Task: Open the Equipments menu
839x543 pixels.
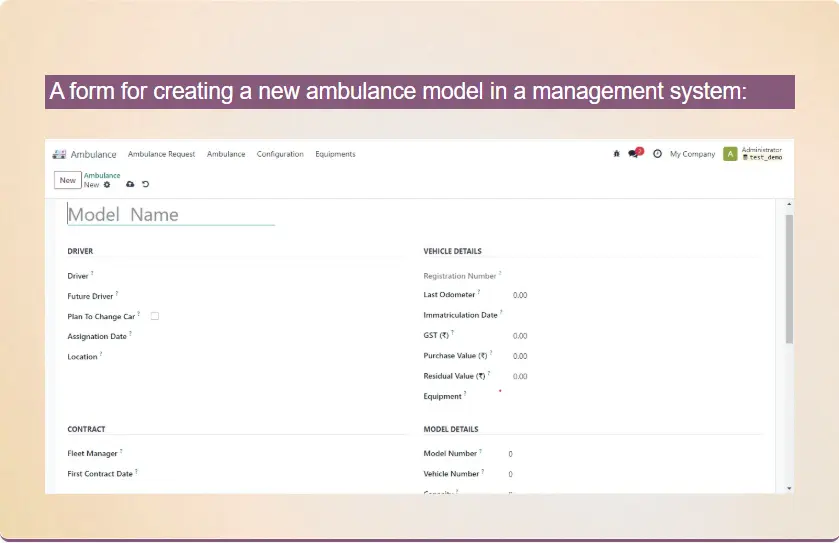Action: tap(335, 154)
